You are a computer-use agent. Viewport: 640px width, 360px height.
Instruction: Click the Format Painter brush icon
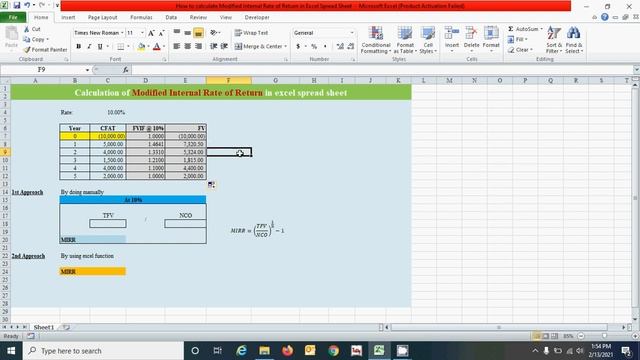click(27, 50)
